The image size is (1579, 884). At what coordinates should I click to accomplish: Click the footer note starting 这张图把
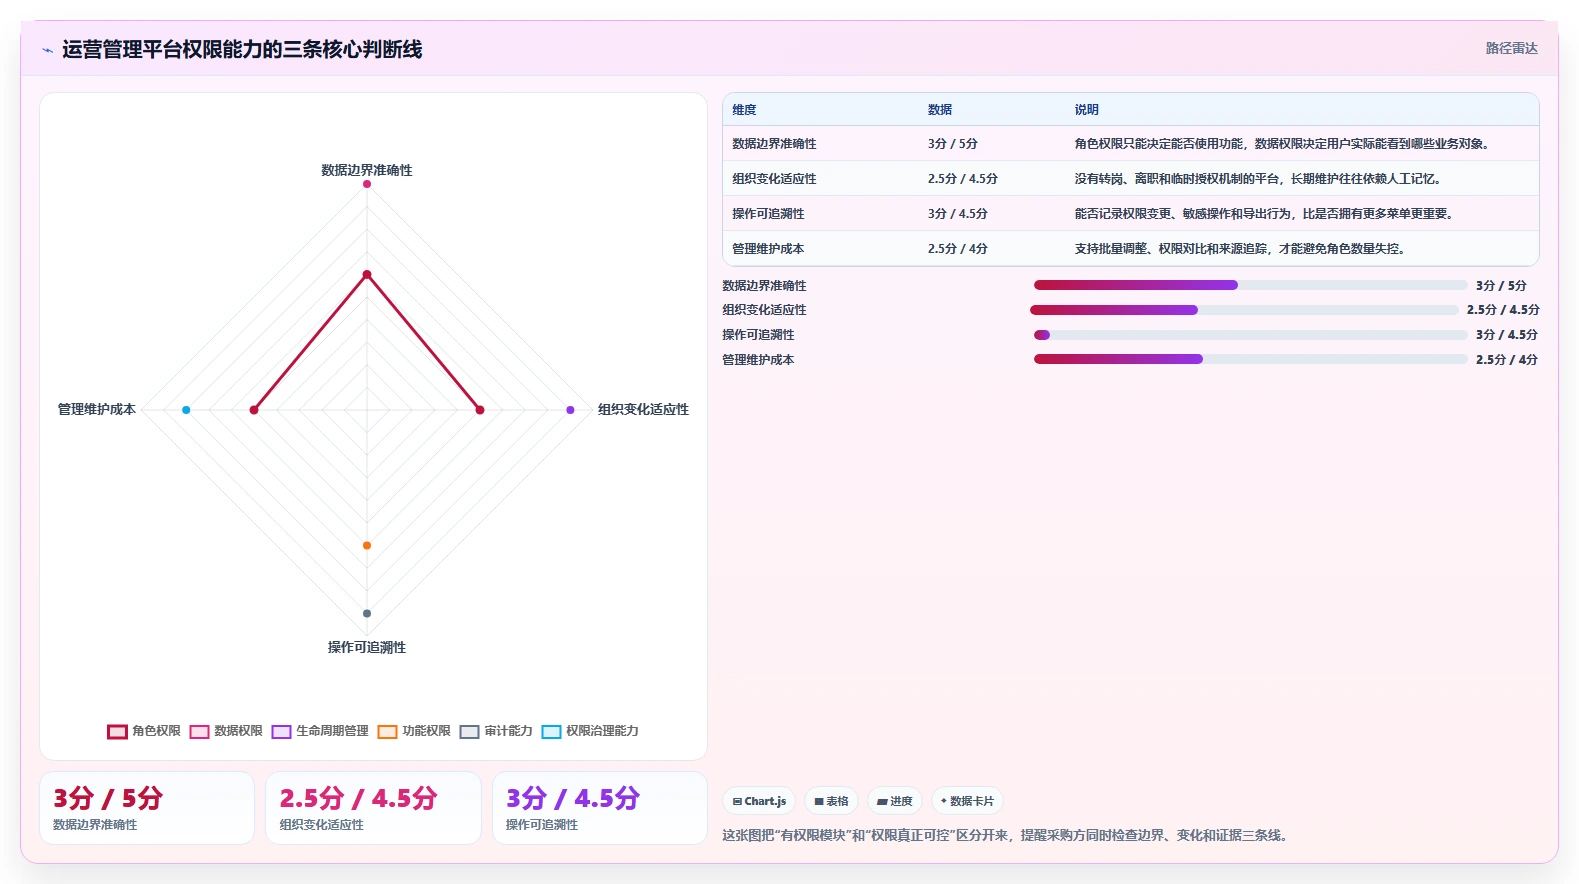[x=1007, y=835]
